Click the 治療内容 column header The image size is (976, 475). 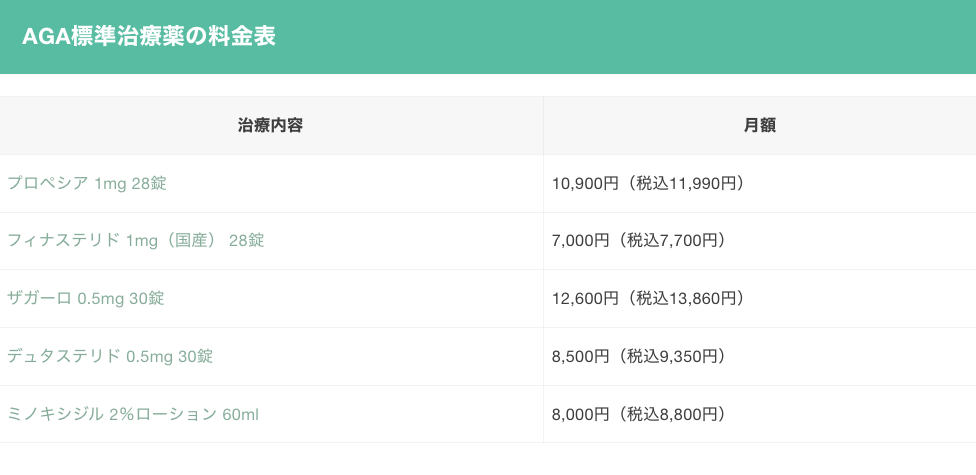(271, 126)
